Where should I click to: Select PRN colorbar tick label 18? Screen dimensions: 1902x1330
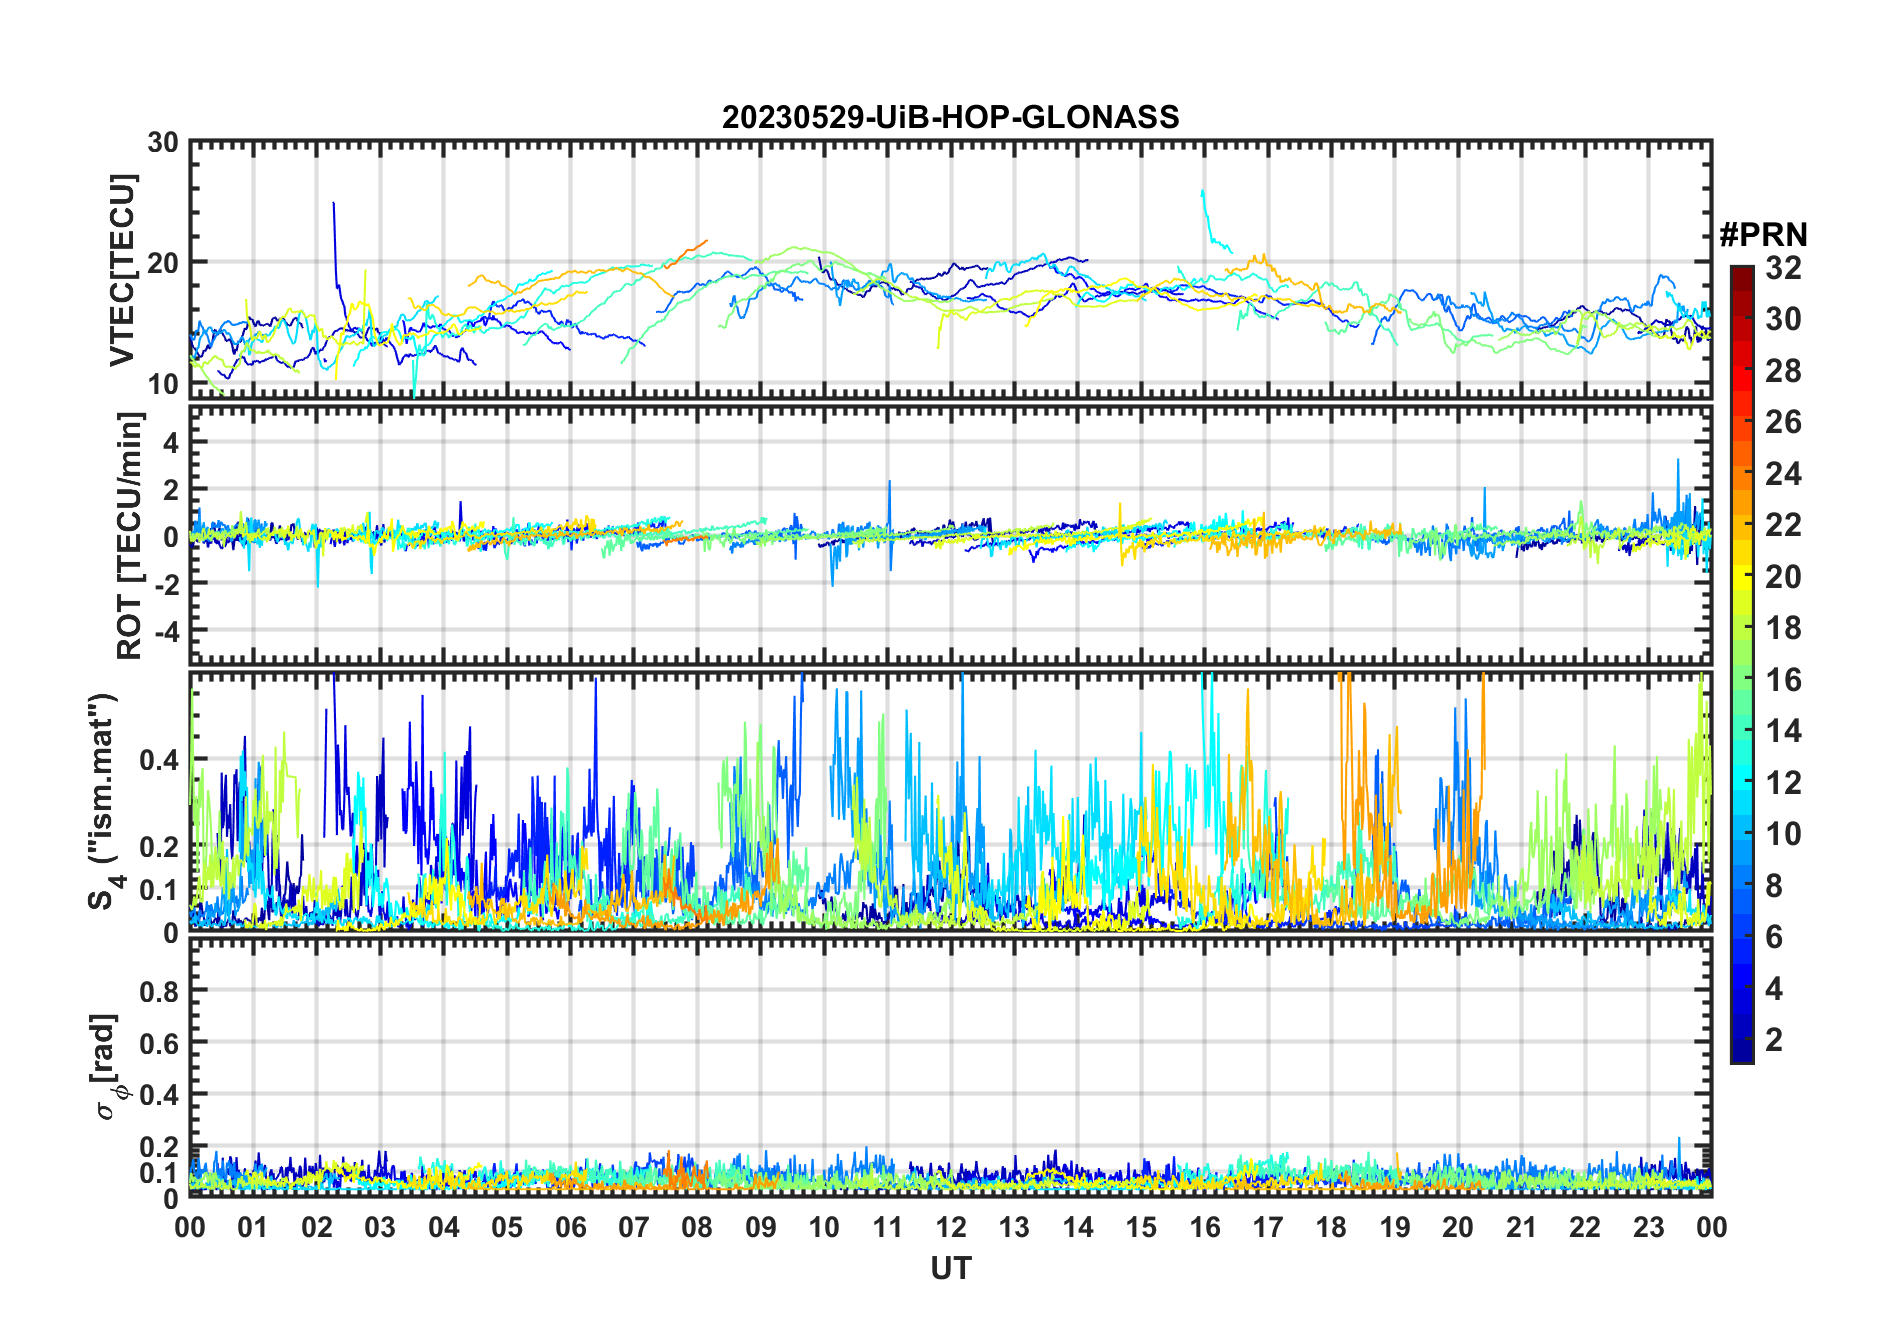coord(1783,628)
